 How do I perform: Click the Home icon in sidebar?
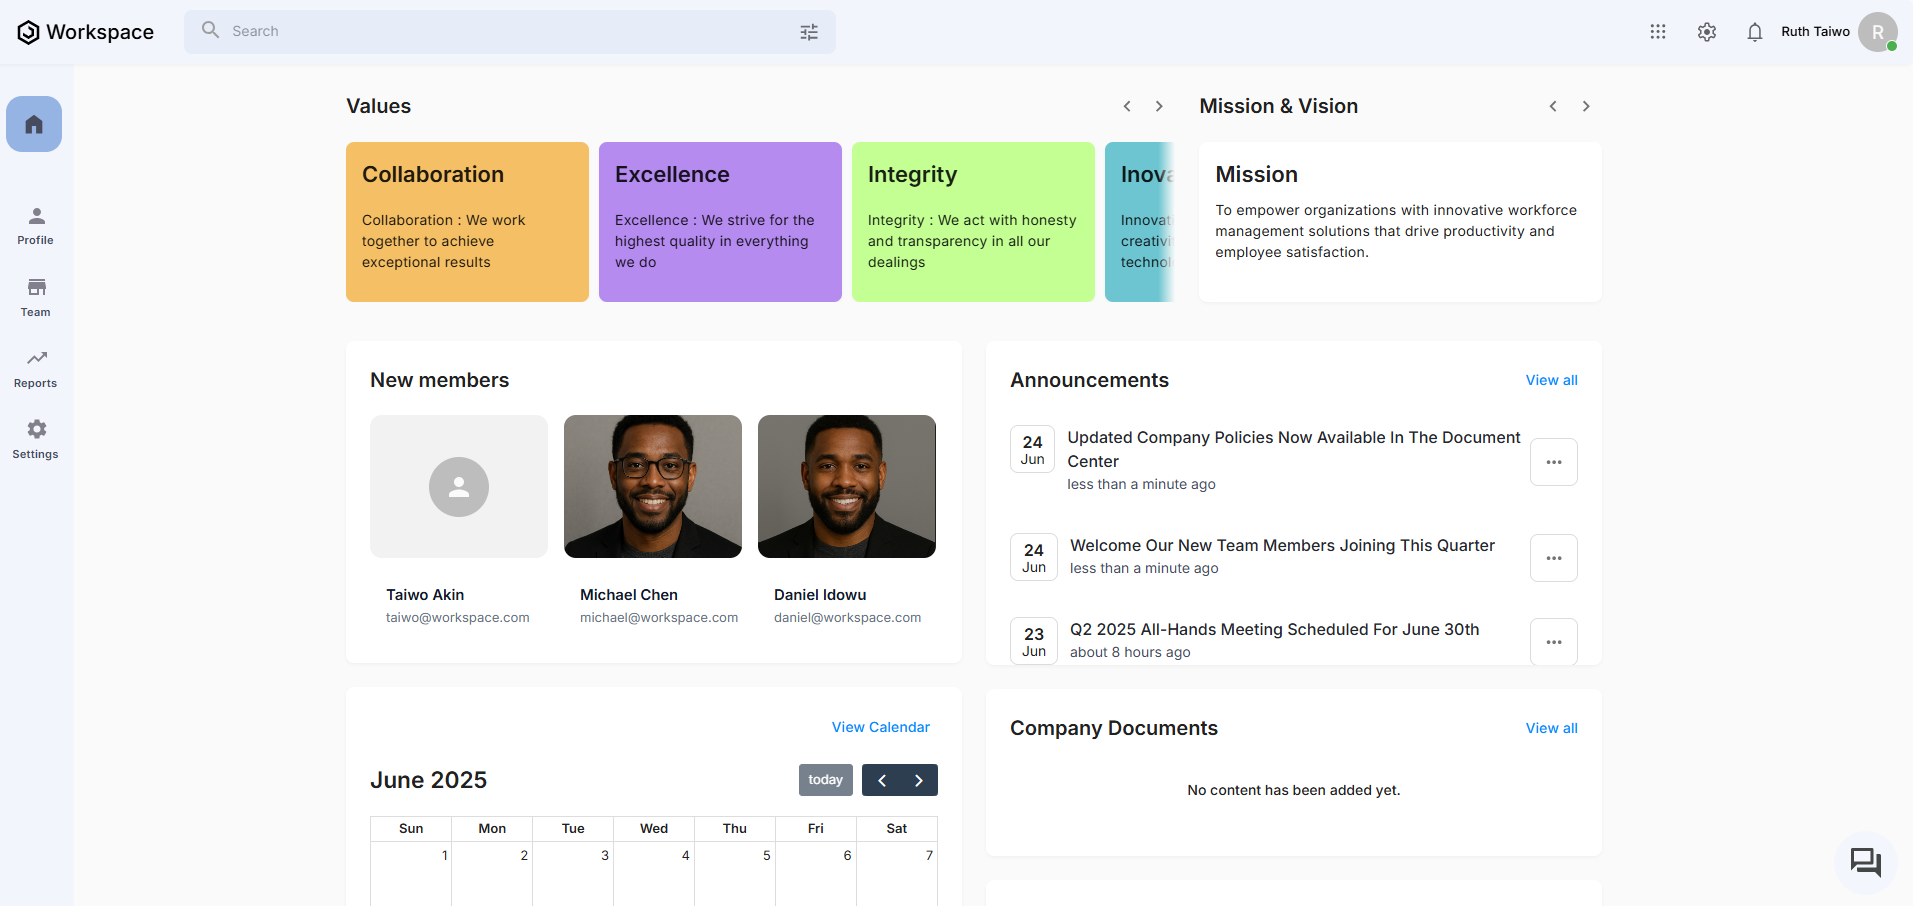(x=34, y=124)
